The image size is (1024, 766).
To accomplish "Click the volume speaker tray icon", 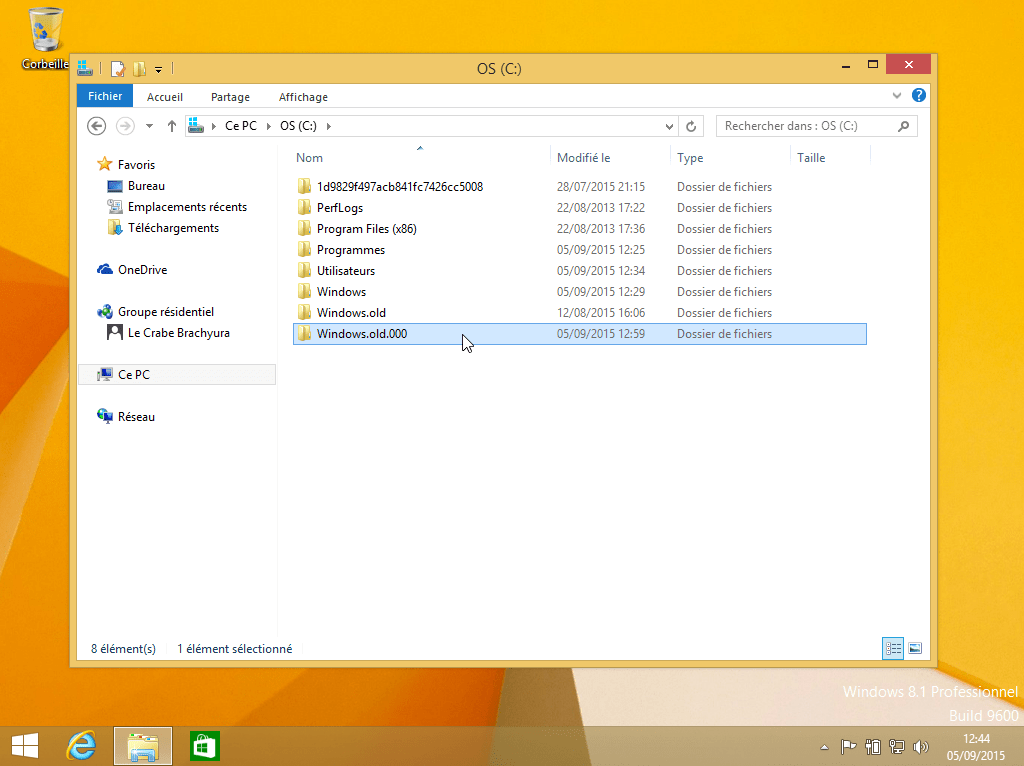I will (x=921, y=746).
